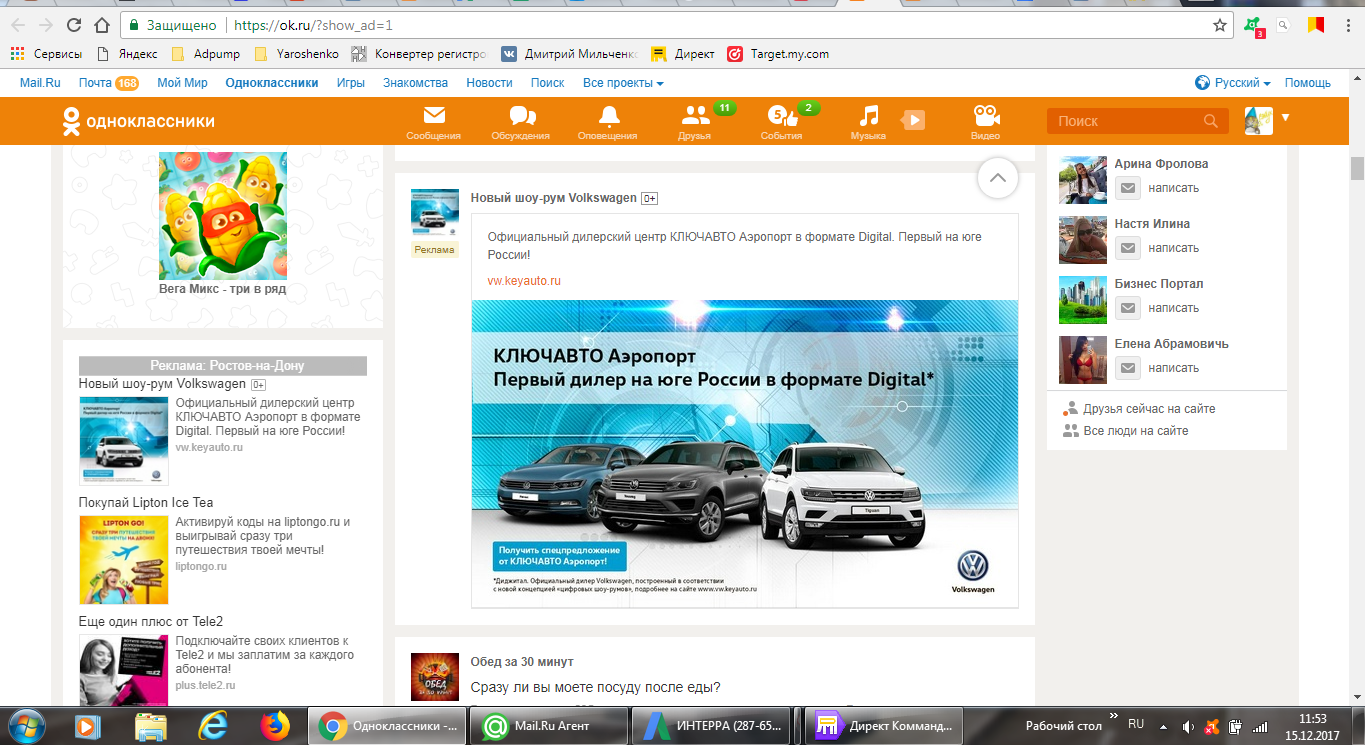The height and width of the screenshot is (745, 1365).
Task: Click the music play button icon
Action: (x=913, y=120)
